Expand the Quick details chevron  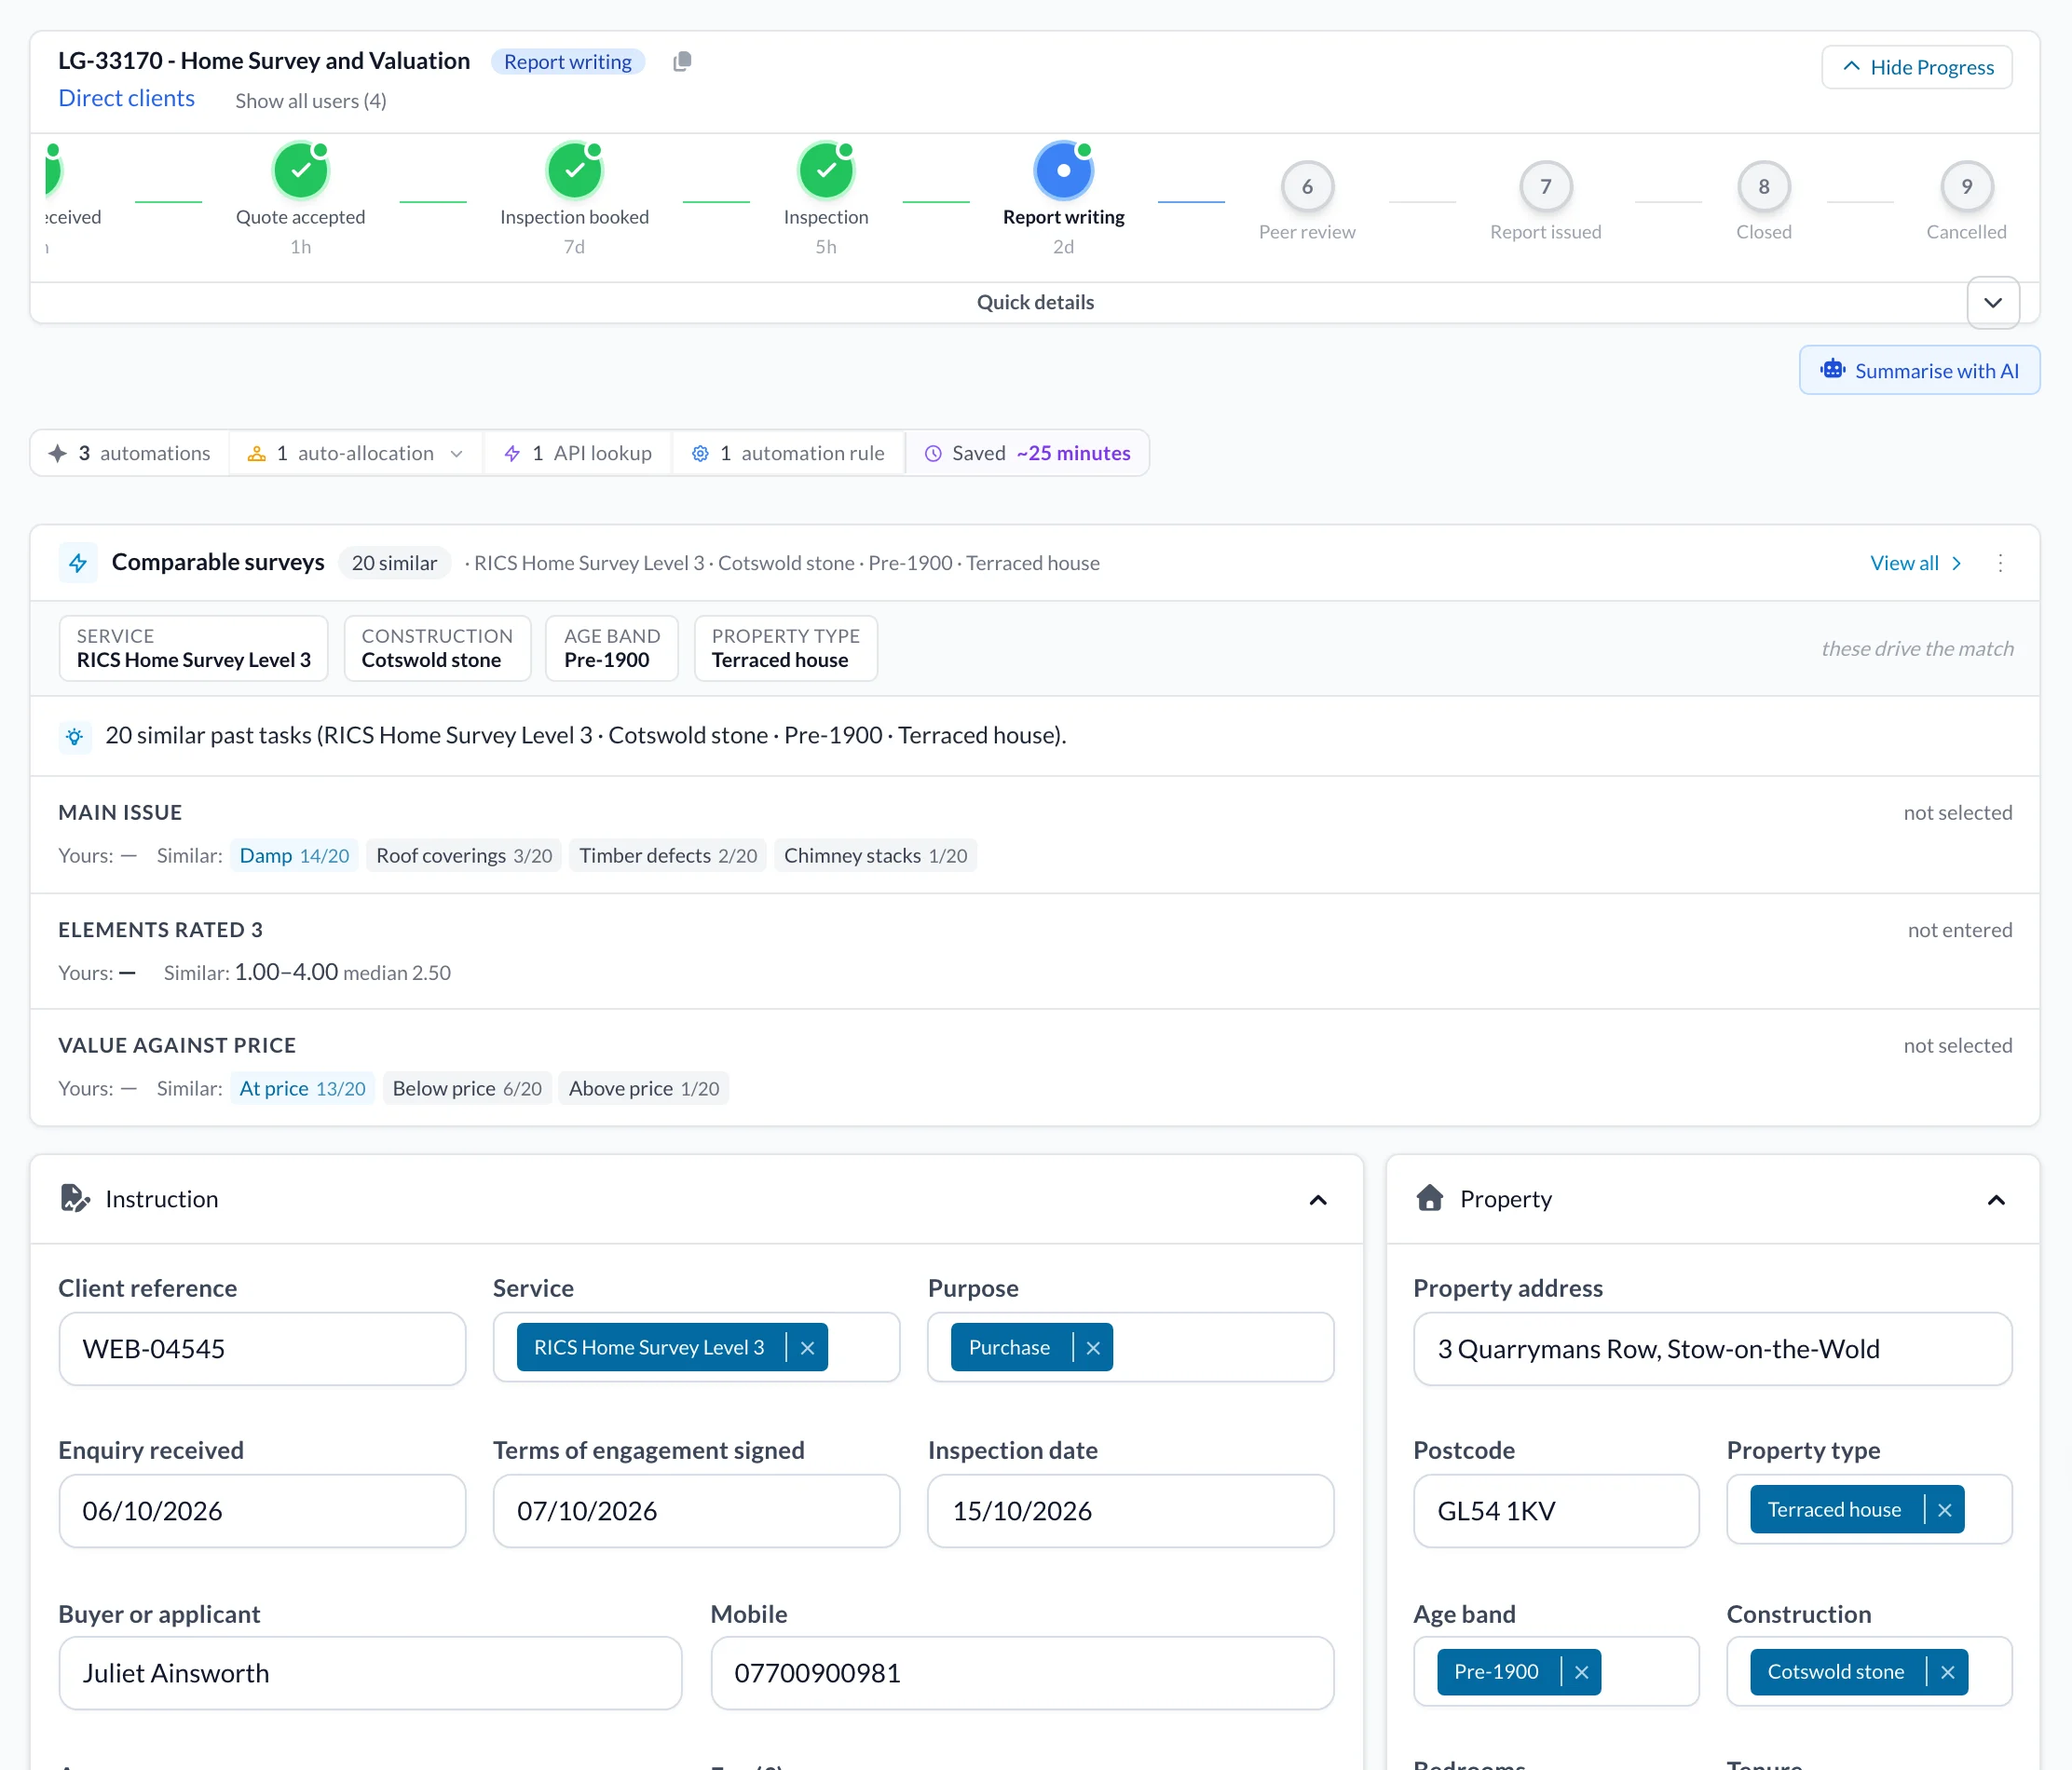pos(1993,303)
